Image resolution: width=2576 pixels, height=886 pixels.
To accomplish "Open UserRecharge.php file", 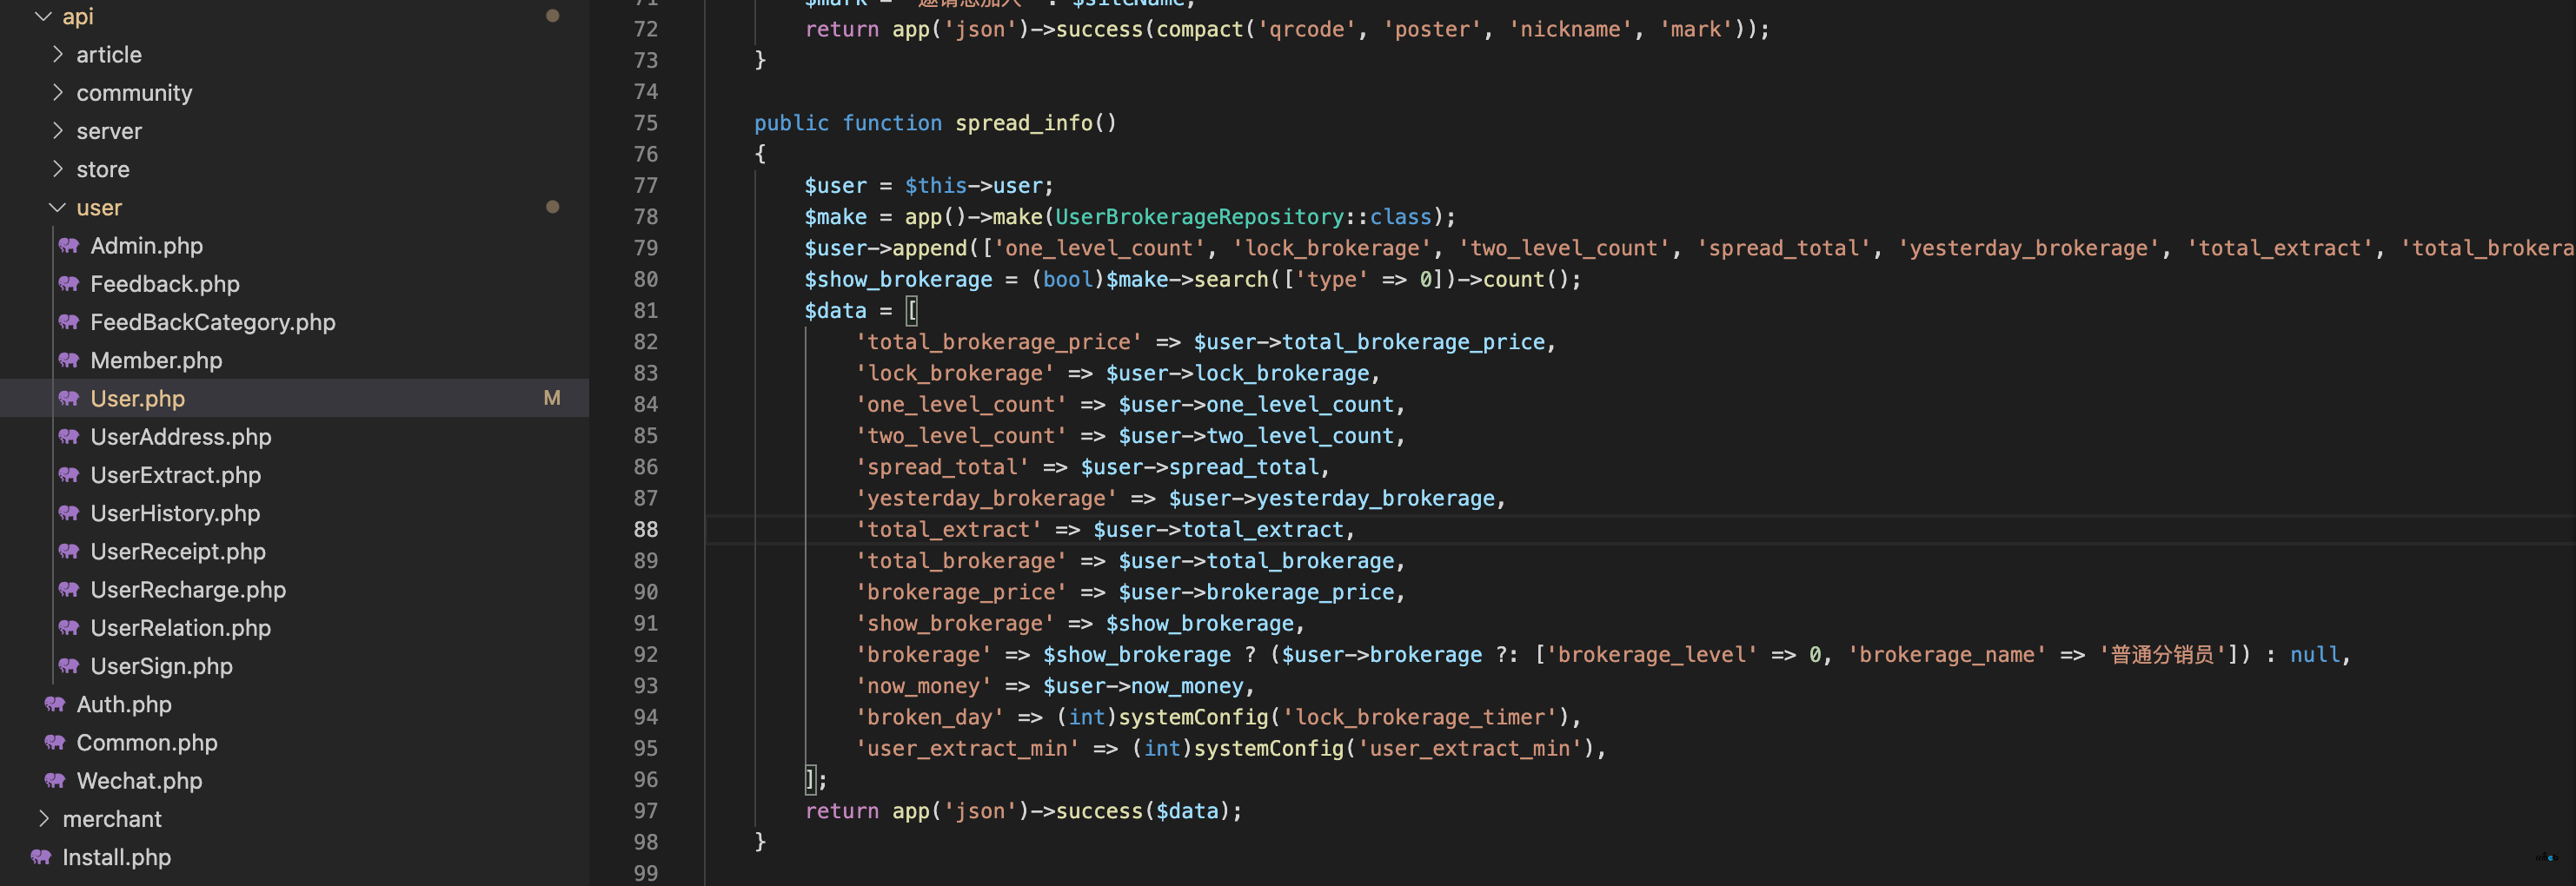I will (188, 590).
